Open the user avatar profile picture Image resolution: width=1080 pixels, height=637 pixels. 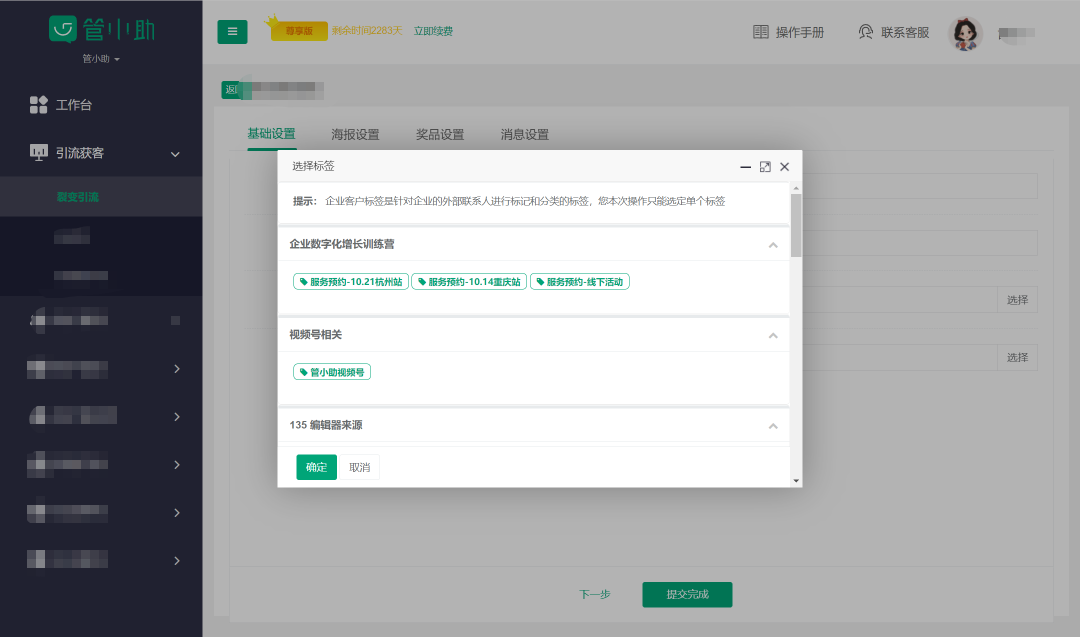pyautogui.click(x=965, y=34)
